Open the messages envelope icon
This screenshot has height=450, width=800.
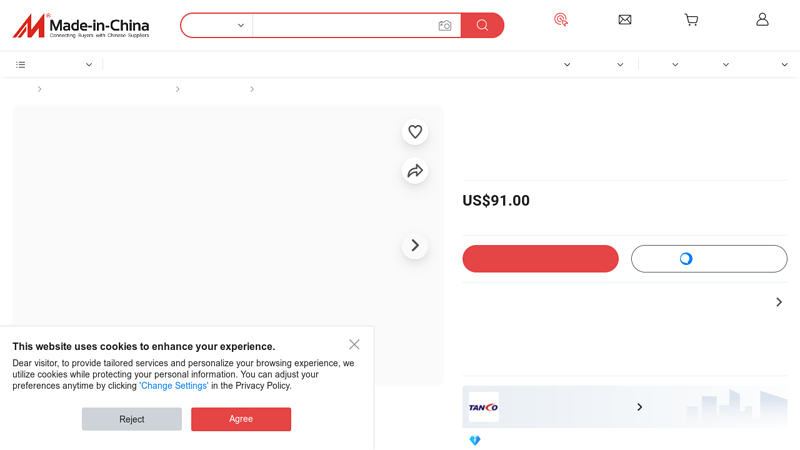pos(625,20)
